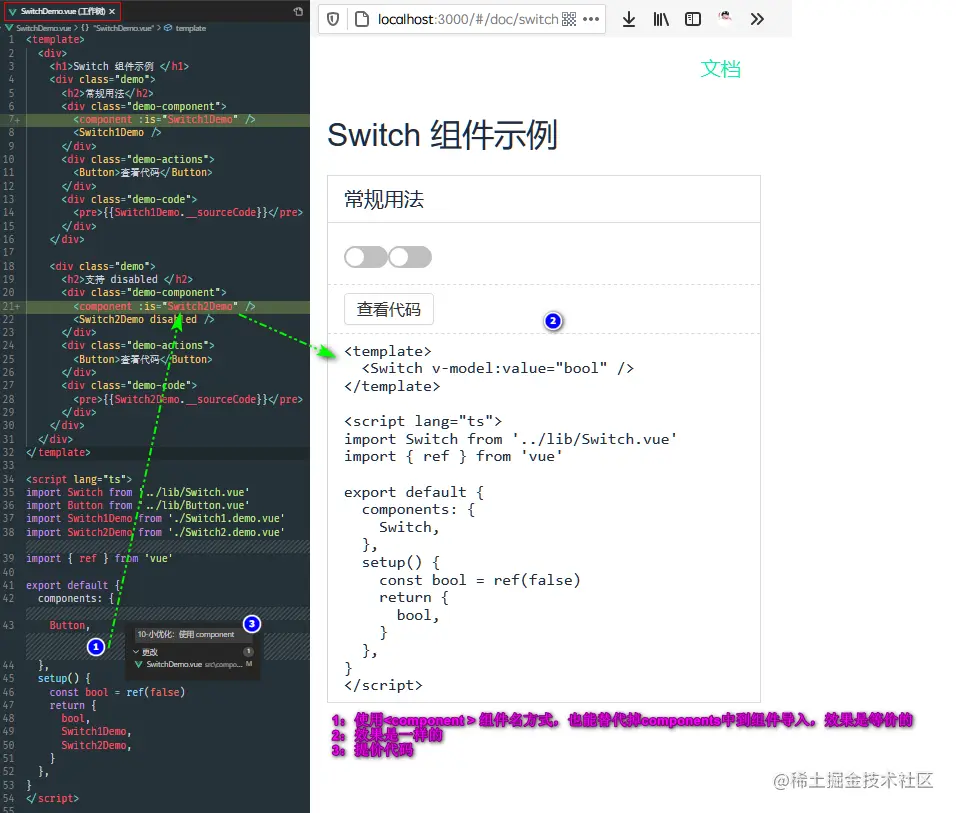Click the <Switch1Demo /> code line
Viewport: 956px width, 813px height.
pyautogui.click(x=118, y=132)
